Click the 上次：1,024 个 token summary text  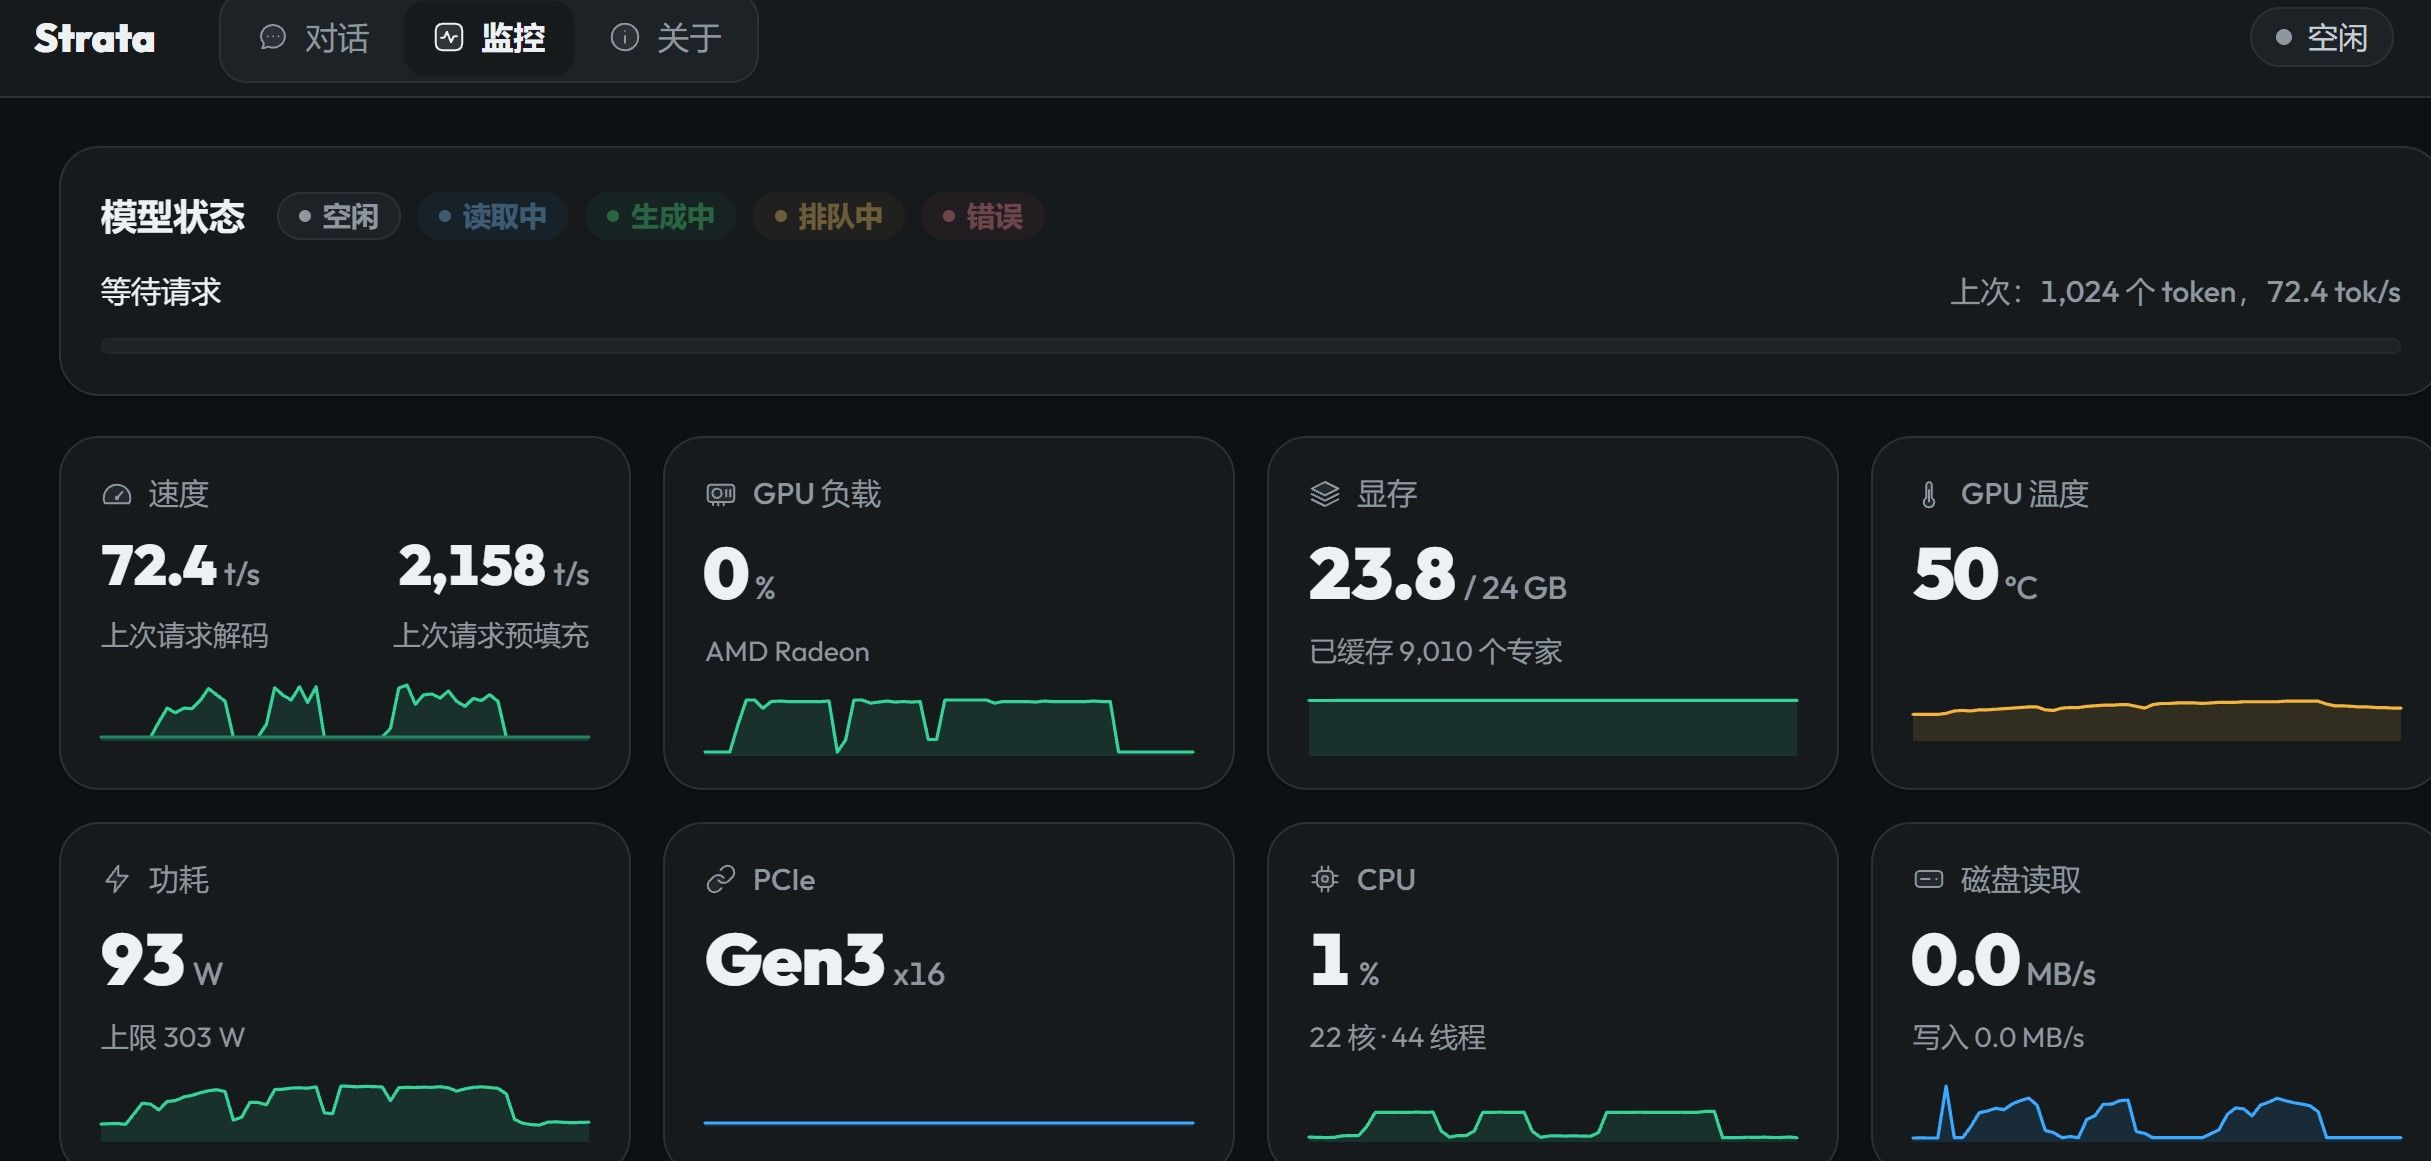[2175, 292]
